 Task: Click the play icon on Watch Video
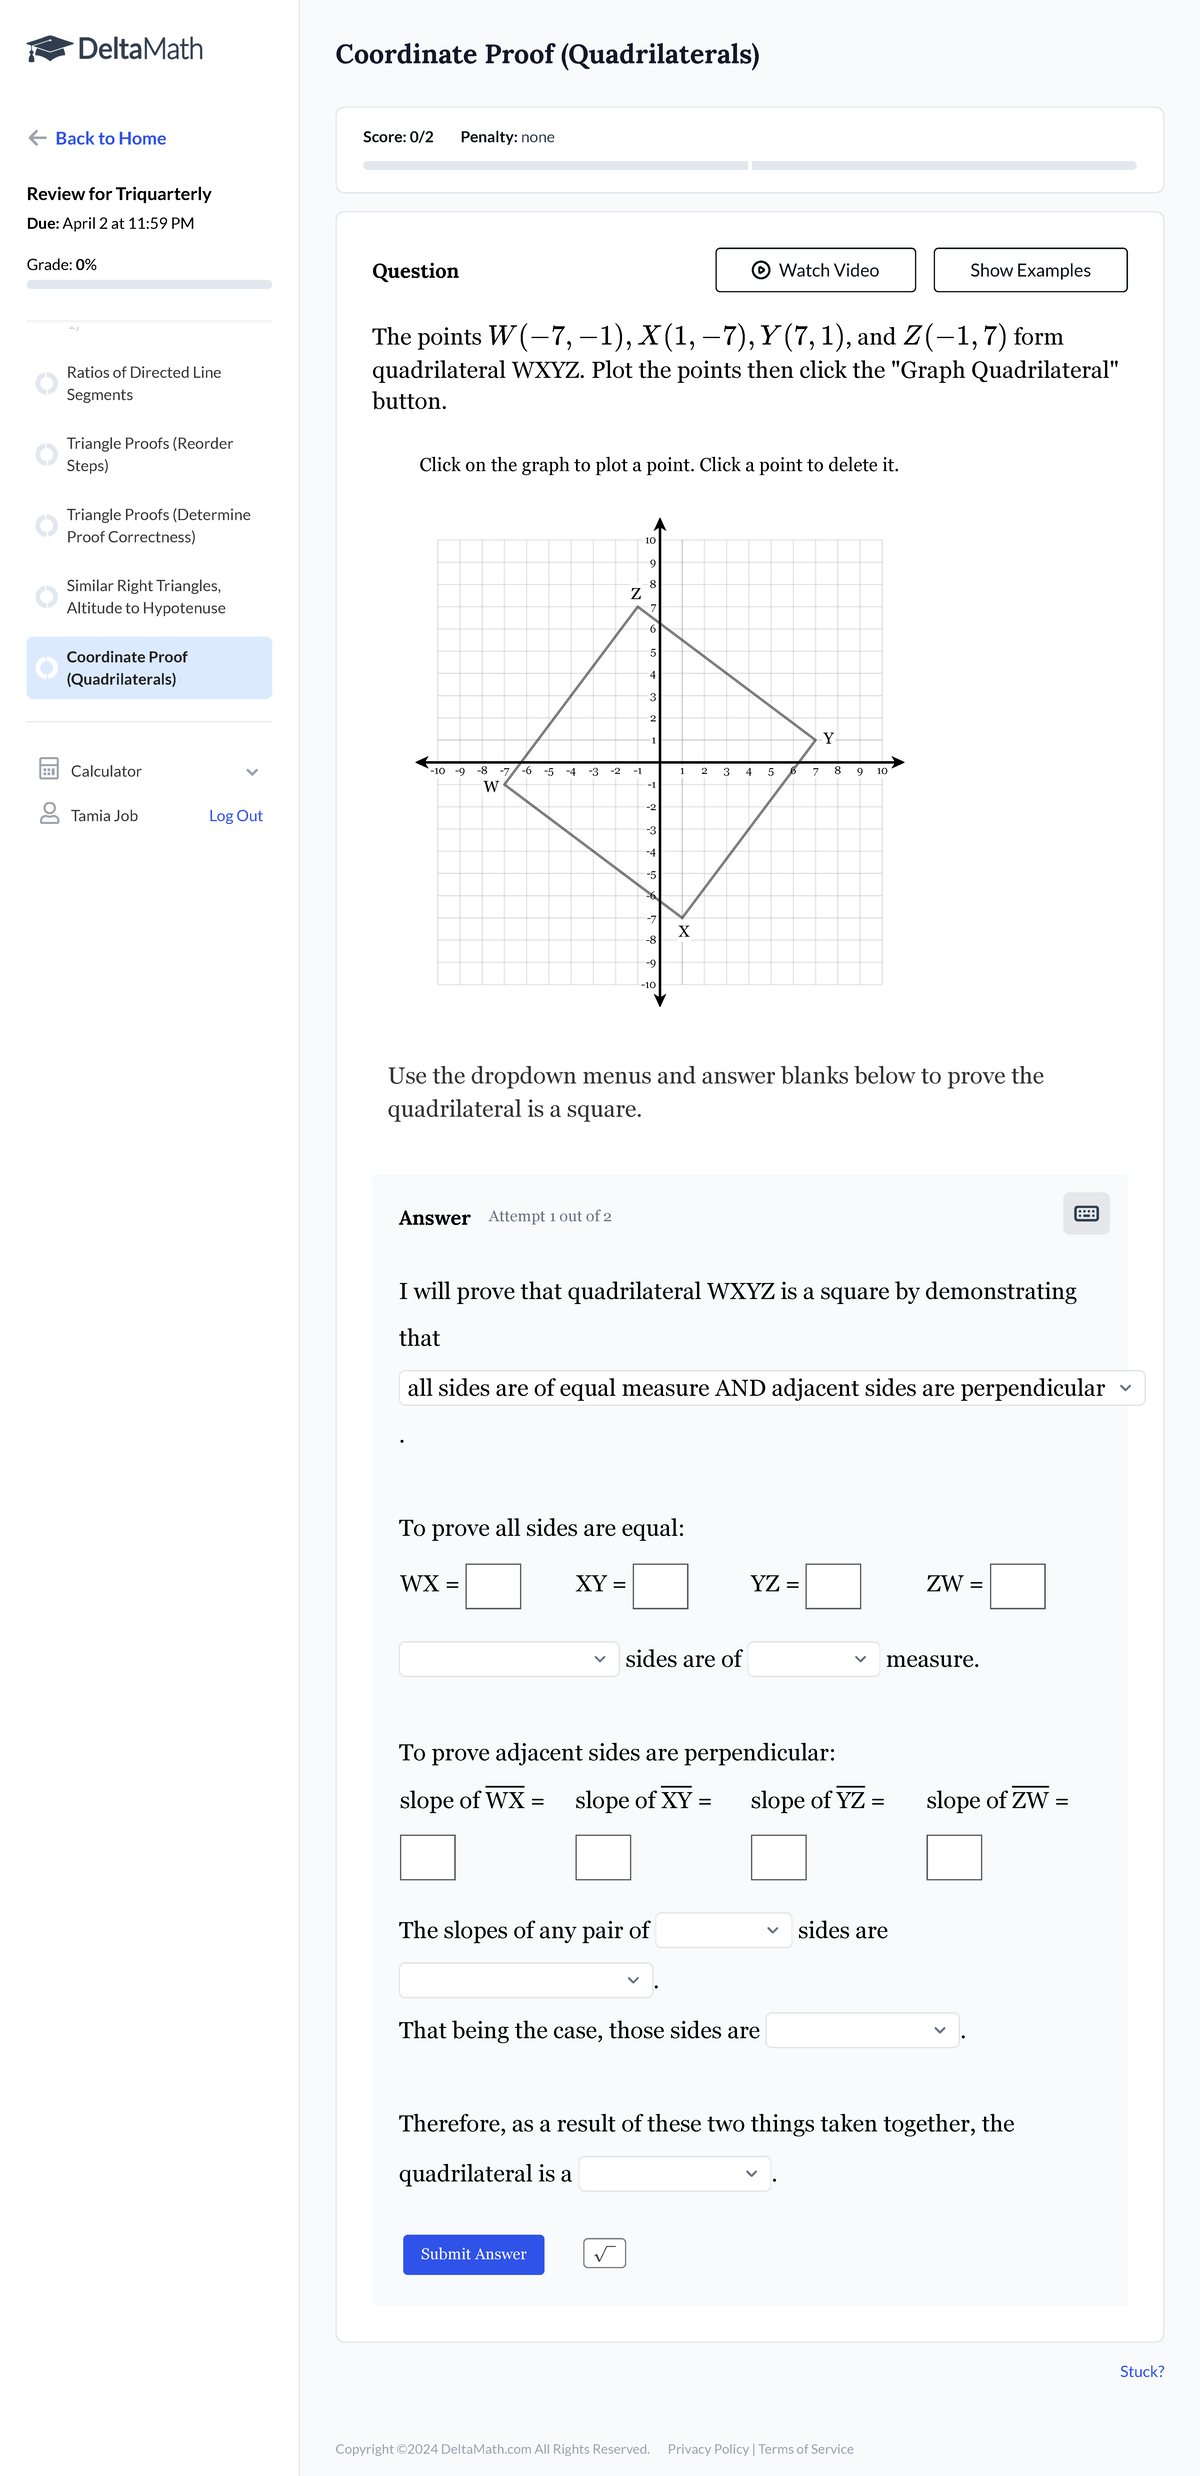761,269
